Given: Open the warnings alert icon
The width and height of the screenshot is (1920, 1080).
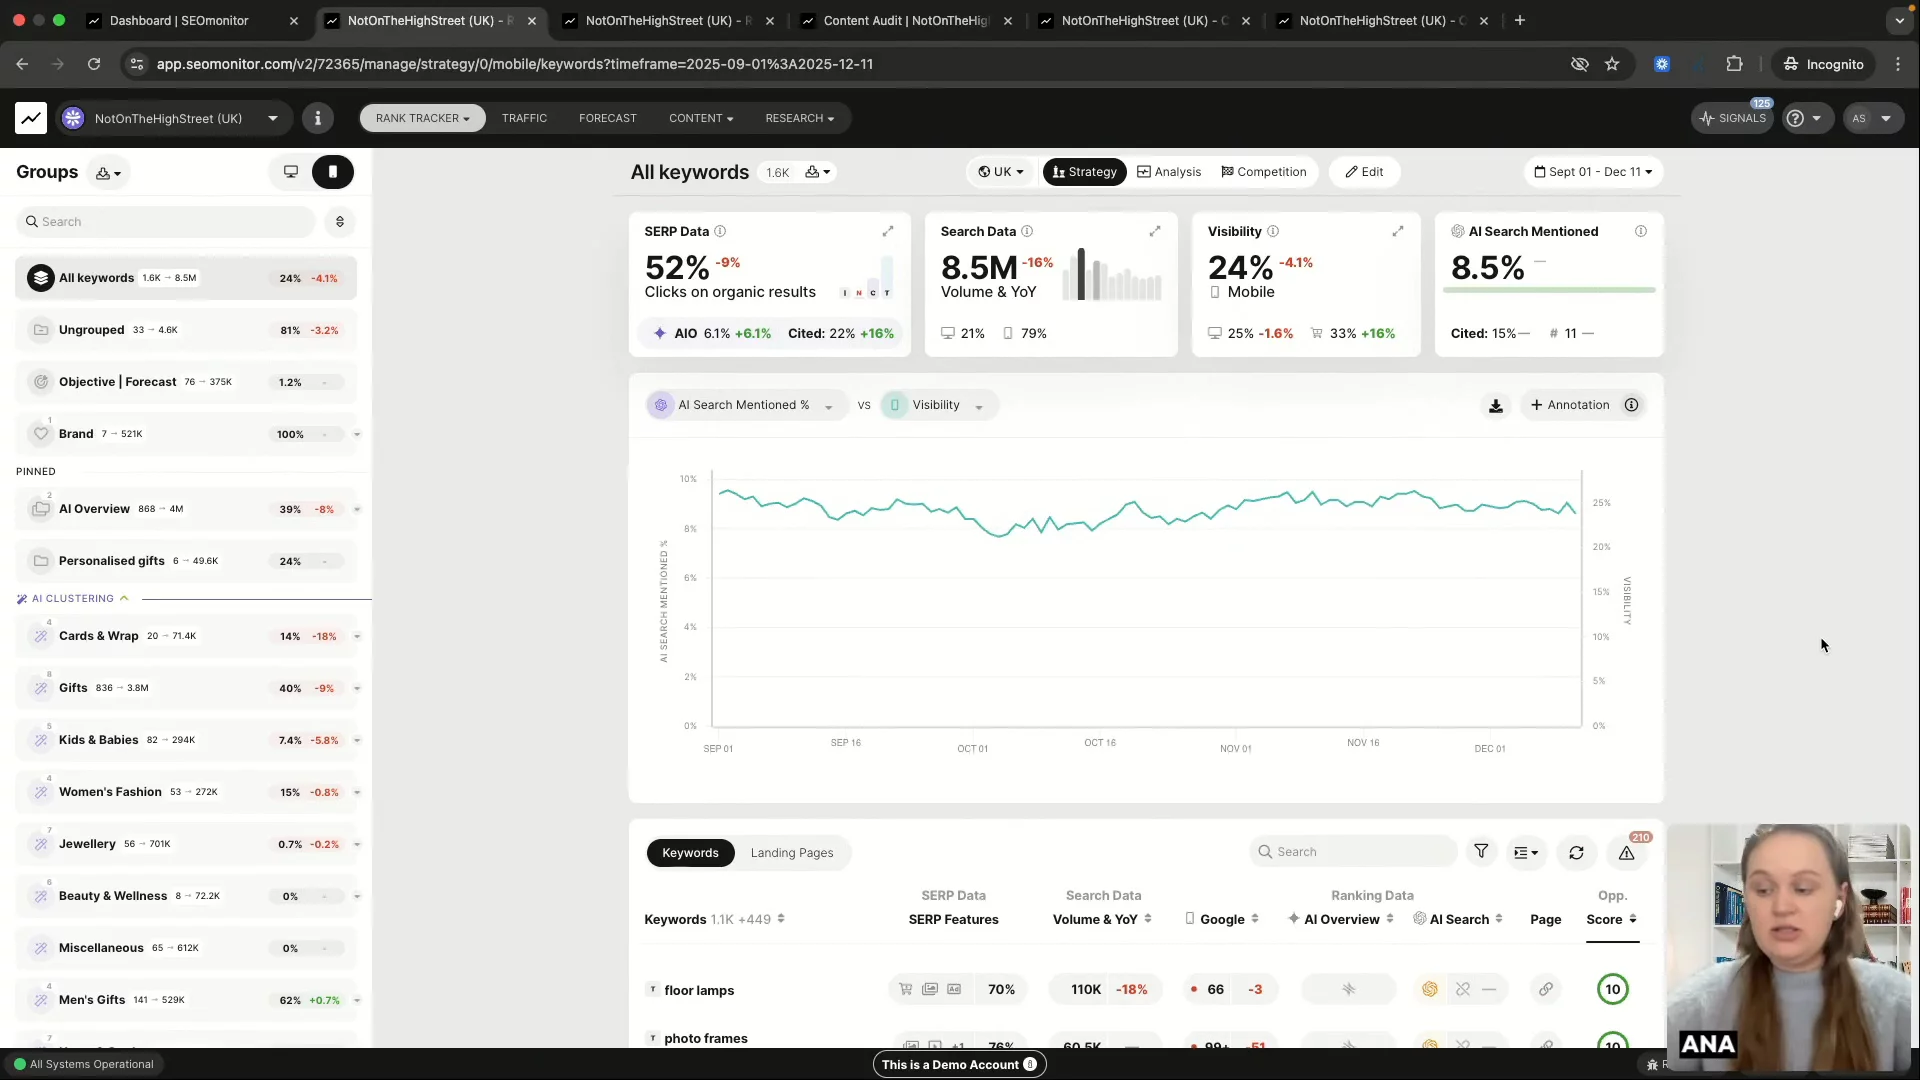Looking at the screenshot, I should pos(1627,853).
